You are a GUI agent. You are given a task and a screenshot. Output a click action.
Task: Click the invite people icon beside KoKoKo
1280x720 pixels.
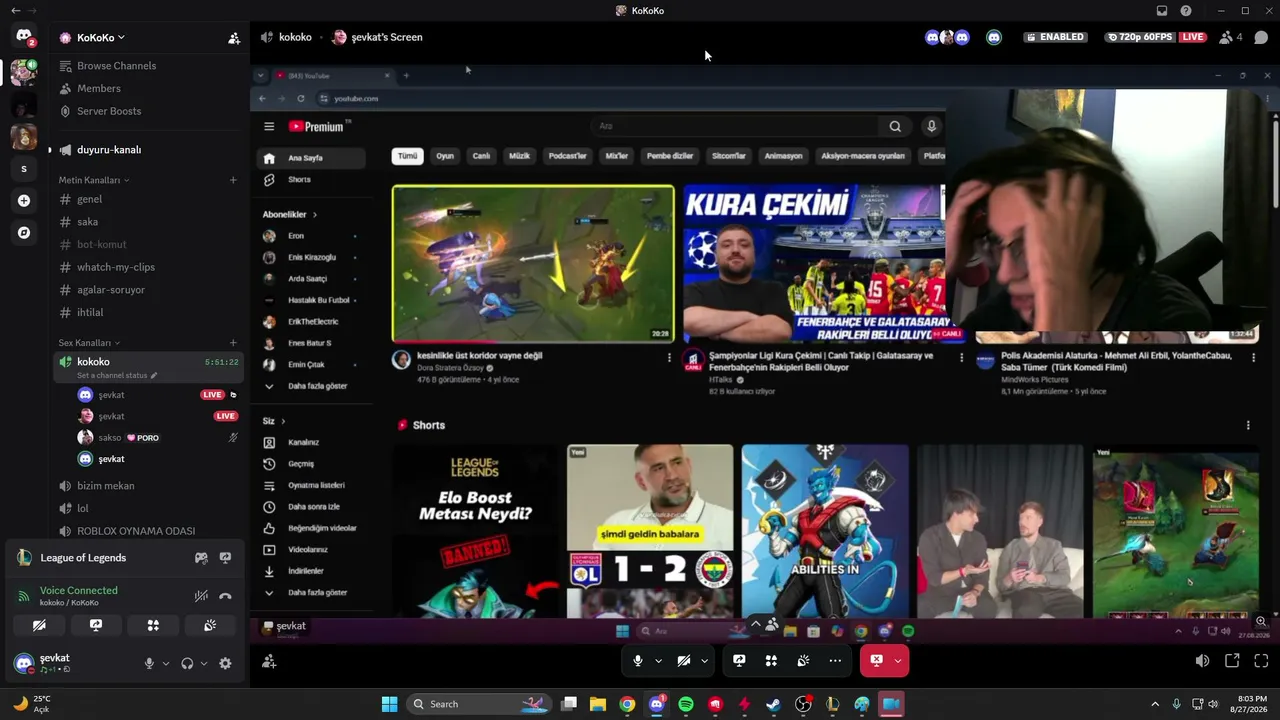point(234,38)
